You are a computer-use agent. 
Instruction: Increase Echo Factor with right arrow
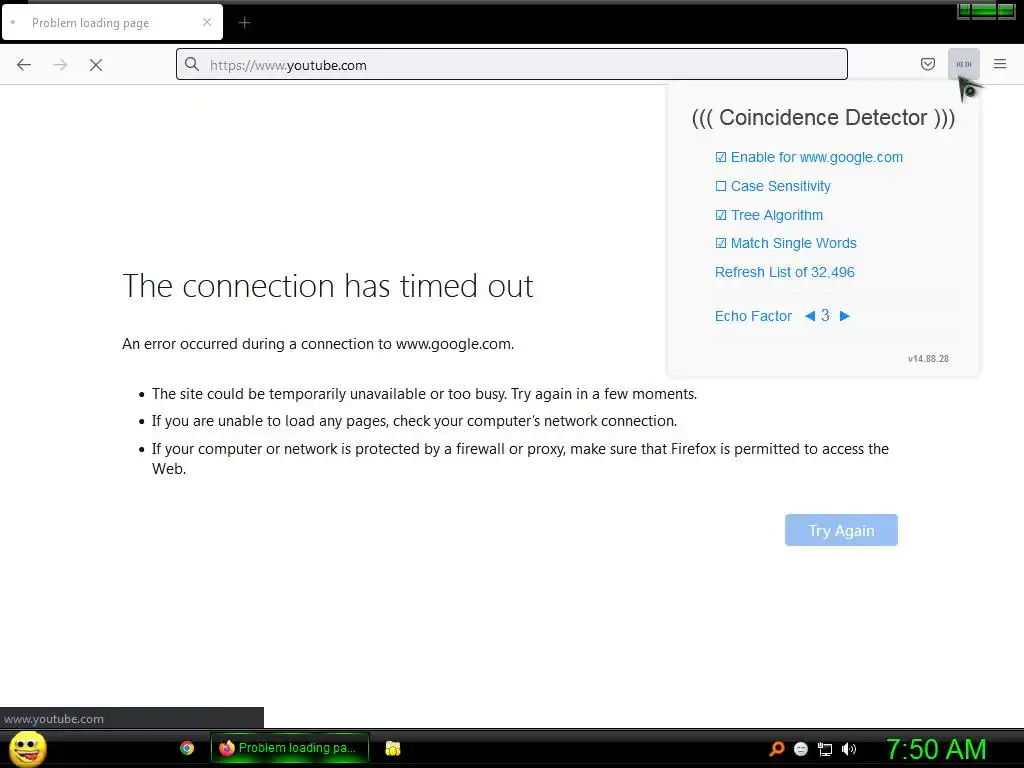tap(844, 316)
